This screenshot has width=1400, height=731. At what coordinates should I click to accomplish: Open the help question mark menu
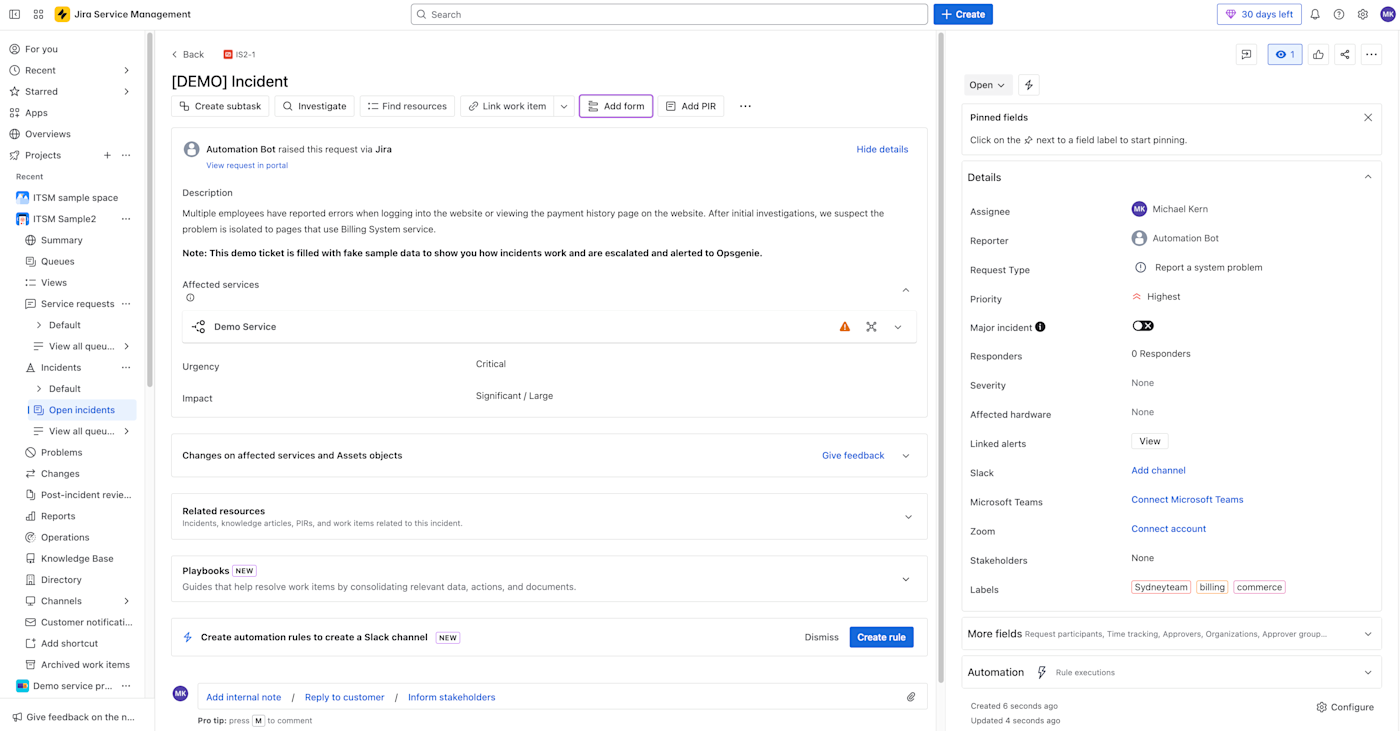coord(1339,15)
